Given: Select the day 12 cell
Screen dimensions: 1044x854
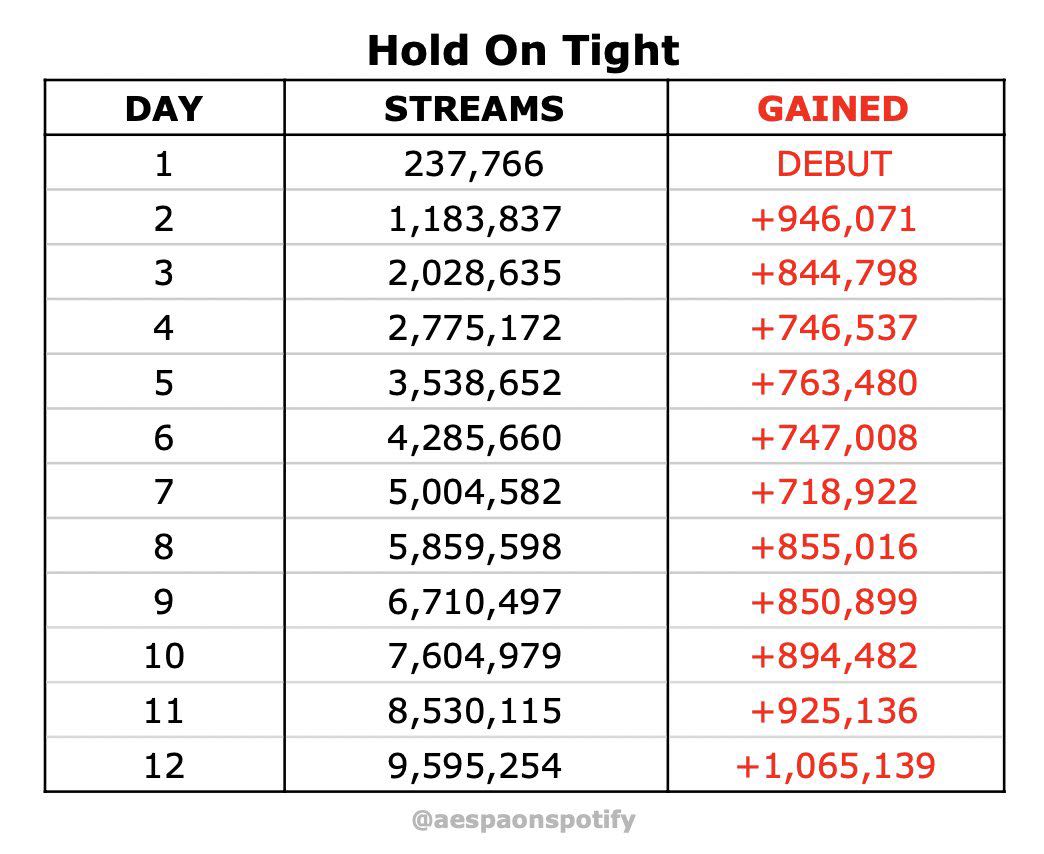Looking at the screenshot, I should (164, 766).
